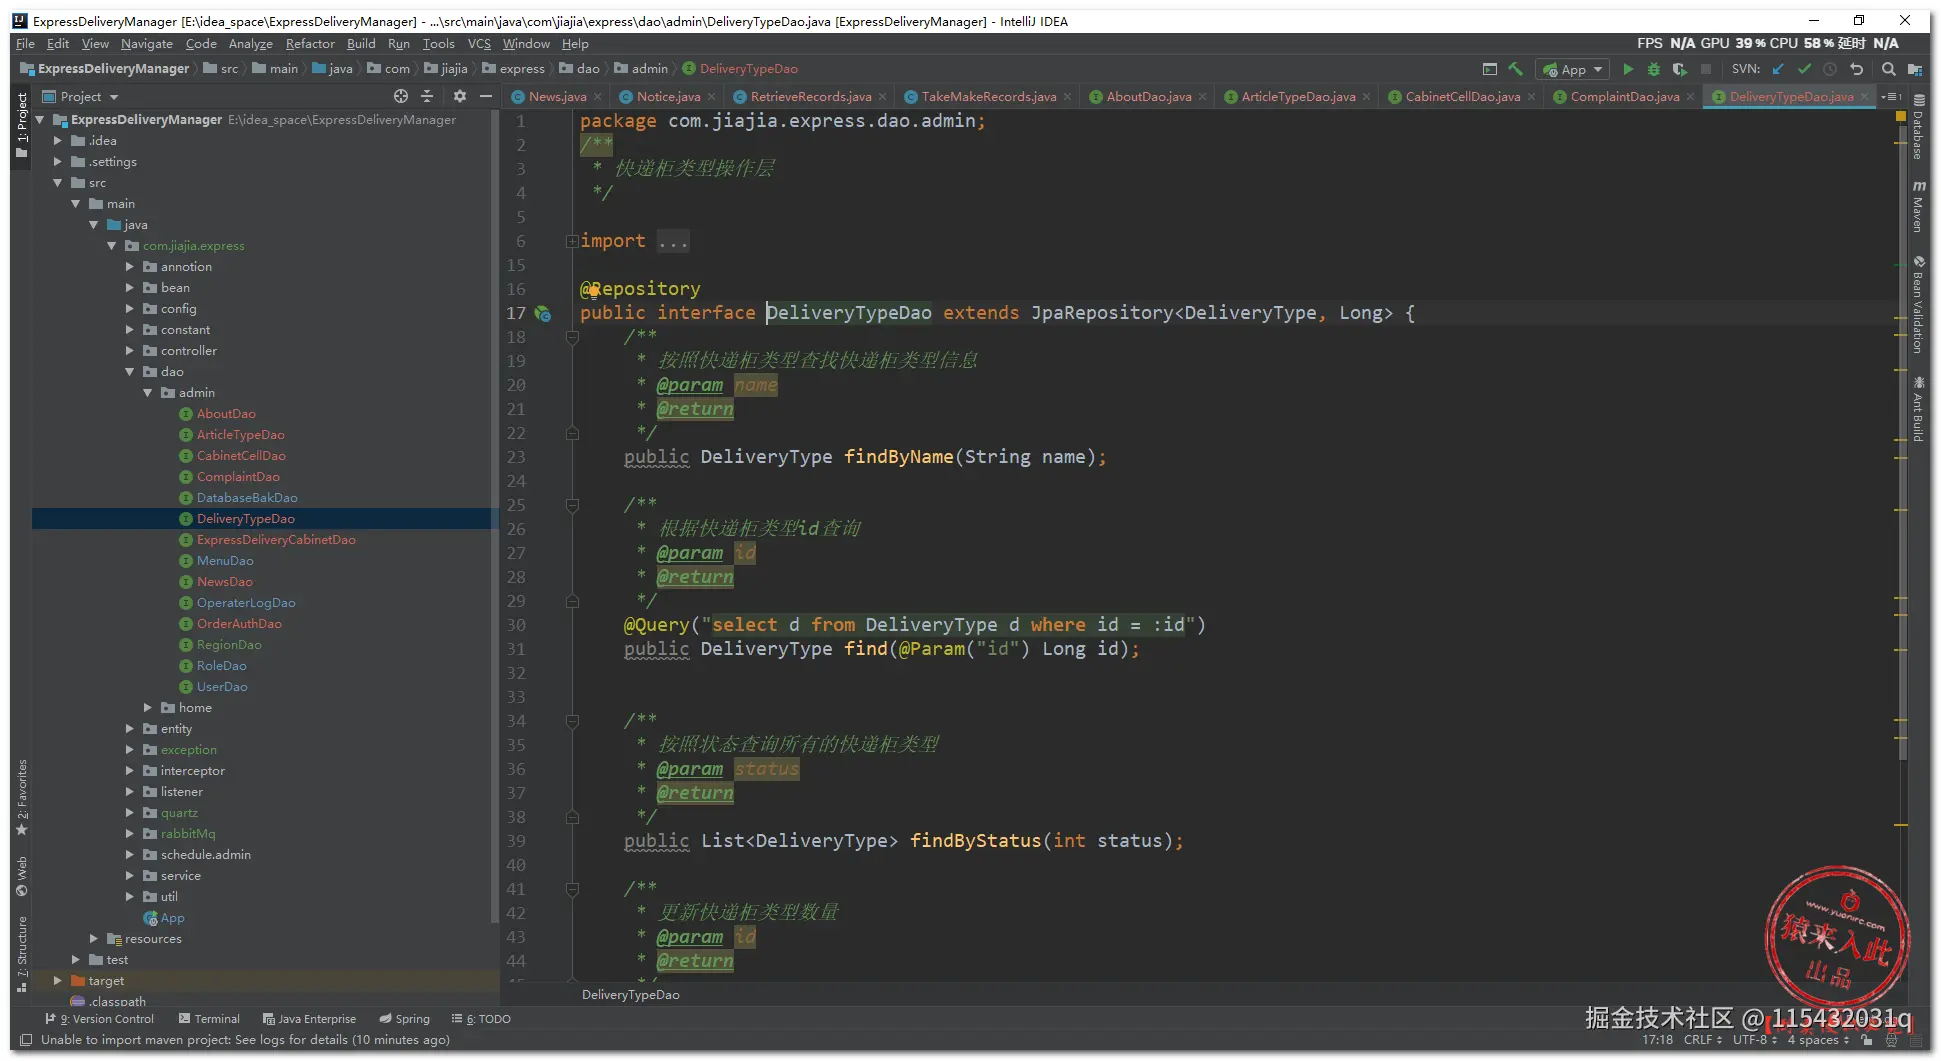Toggle the Favorites side panel
1941x1061 pixels.
pos(21,797)
